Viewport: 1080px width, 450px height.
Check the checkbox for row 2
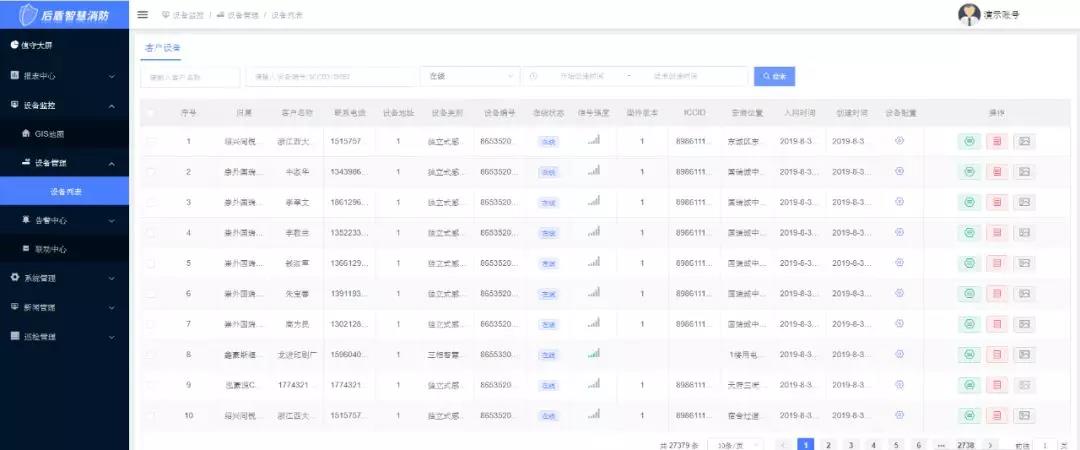[x=151, y=172]
